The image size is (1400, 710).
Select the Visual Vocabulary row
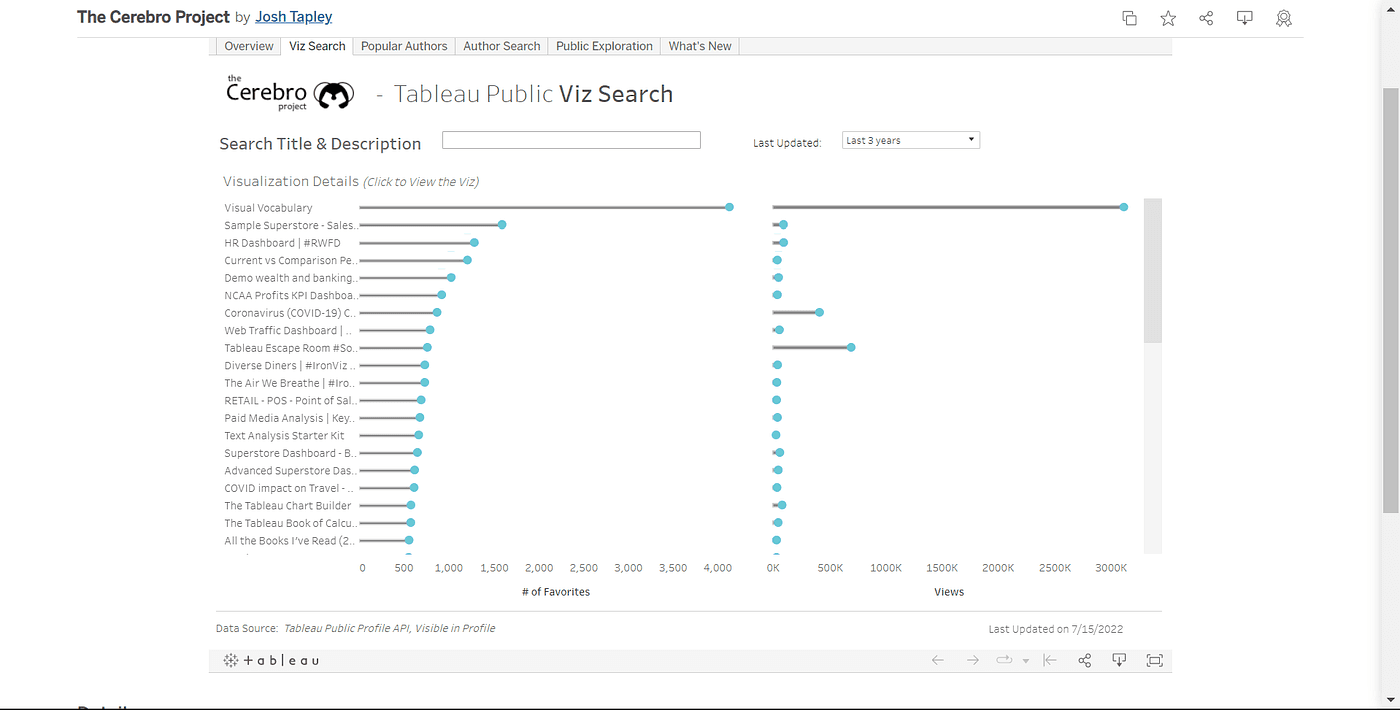pos(268,208)
